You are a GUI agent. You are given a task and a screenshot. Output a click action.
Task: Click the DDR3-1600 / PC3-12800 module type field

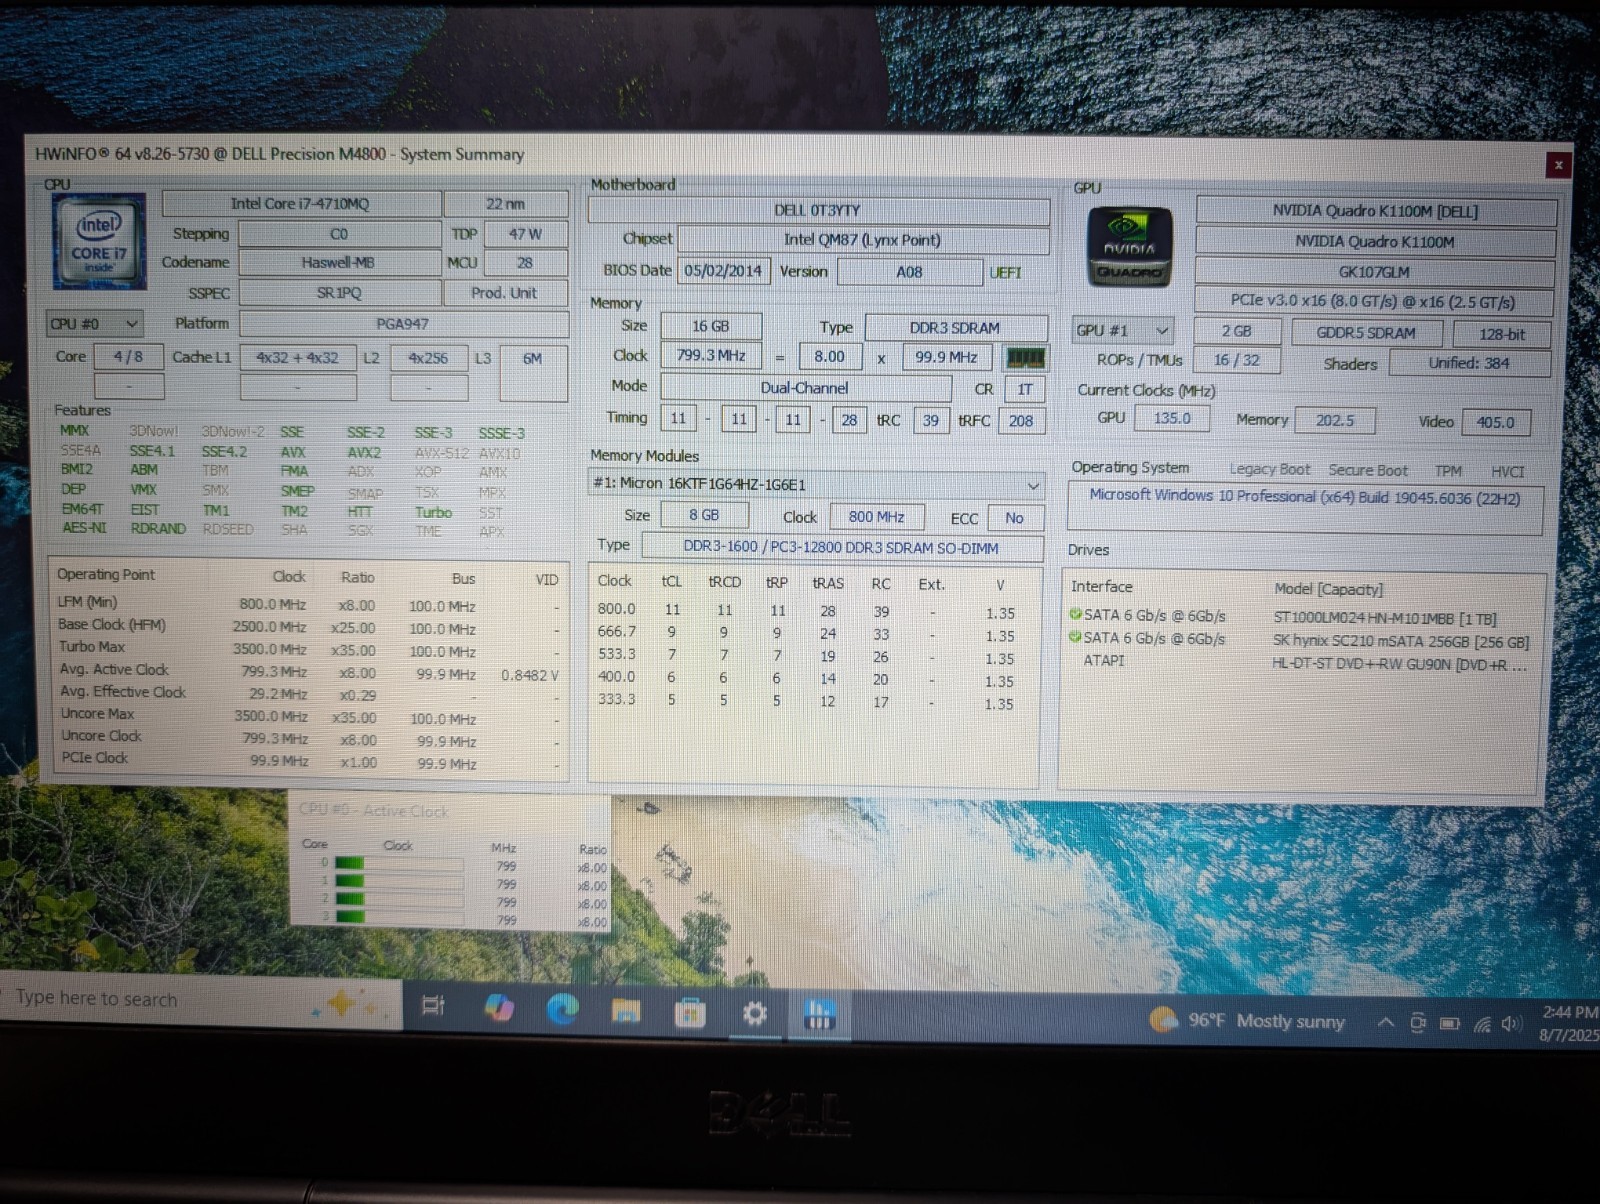[841, 547]
